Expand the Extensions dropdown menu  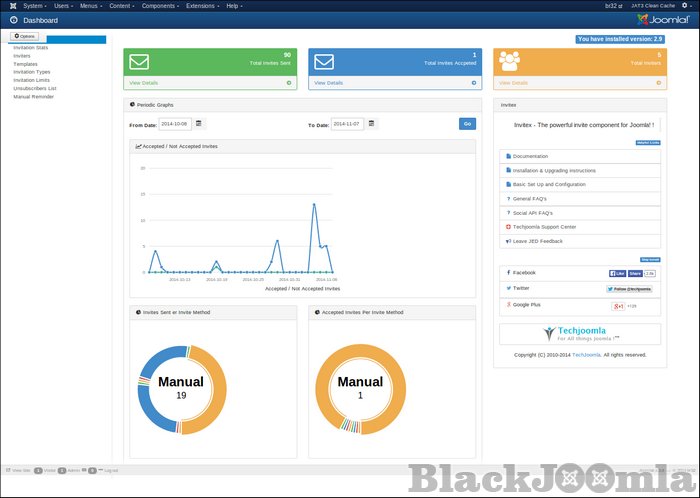(203, 6)
